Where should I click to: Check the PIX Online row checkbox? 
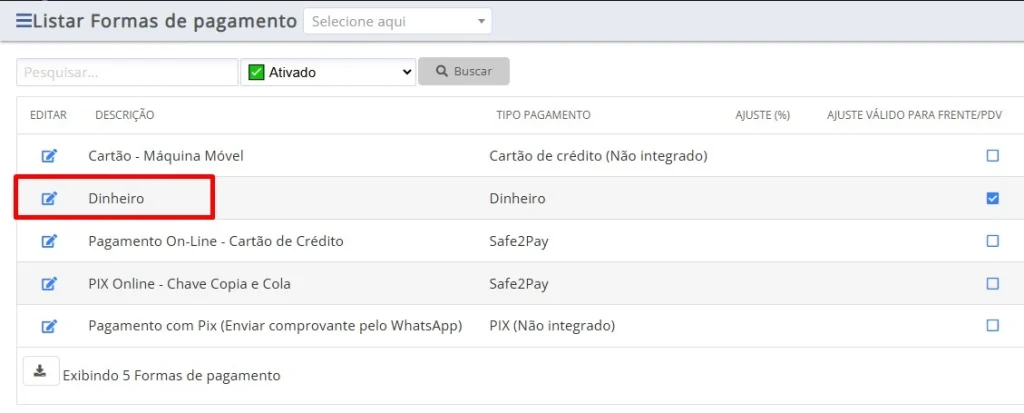993,284
